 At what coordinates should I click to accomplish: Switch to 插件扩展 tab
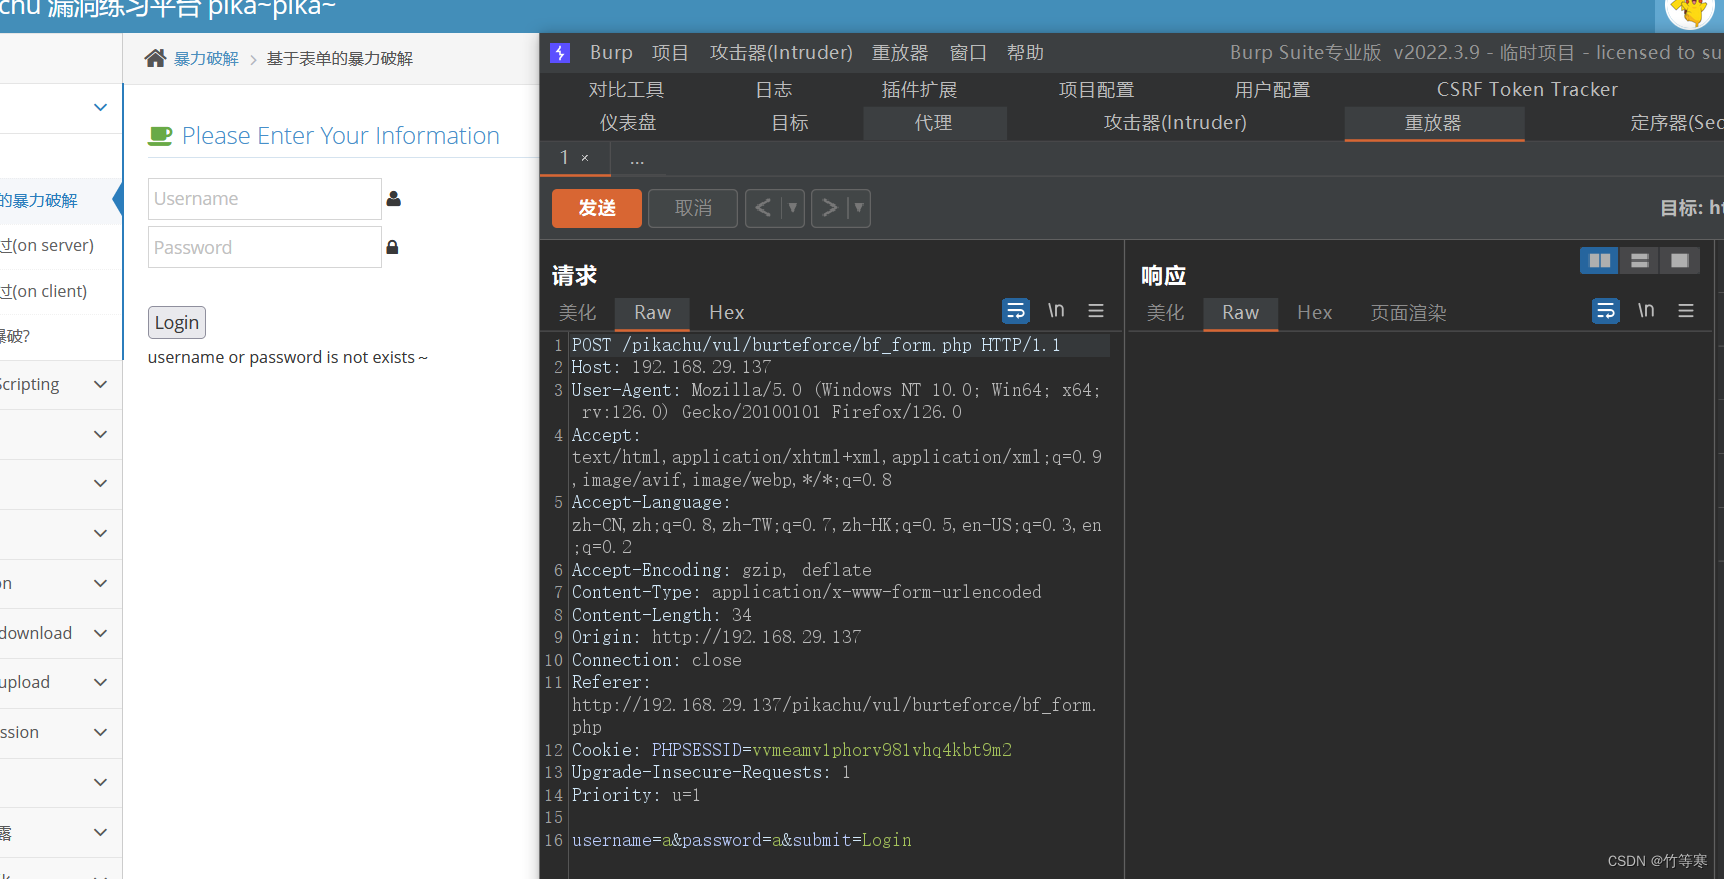click(919, 90)
